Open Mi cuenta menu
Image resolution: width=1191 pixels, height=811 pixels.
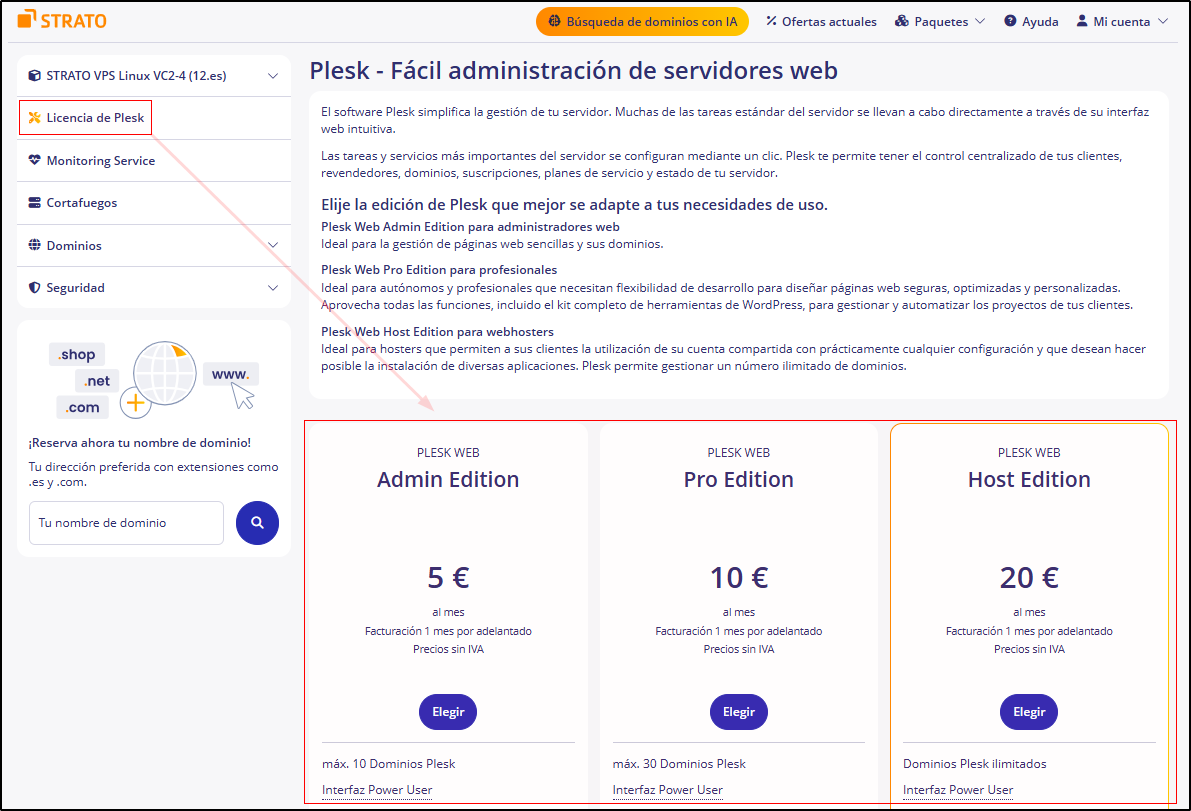1123,21
